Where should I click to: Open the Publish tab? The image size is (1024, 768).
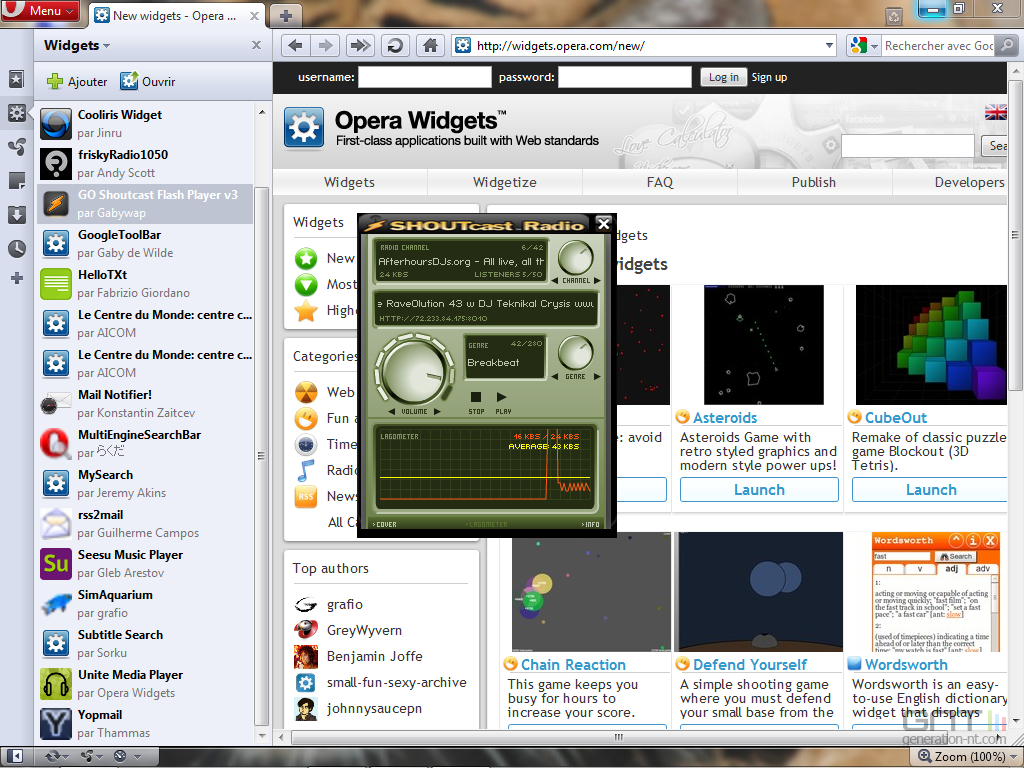tap(814, 182)
